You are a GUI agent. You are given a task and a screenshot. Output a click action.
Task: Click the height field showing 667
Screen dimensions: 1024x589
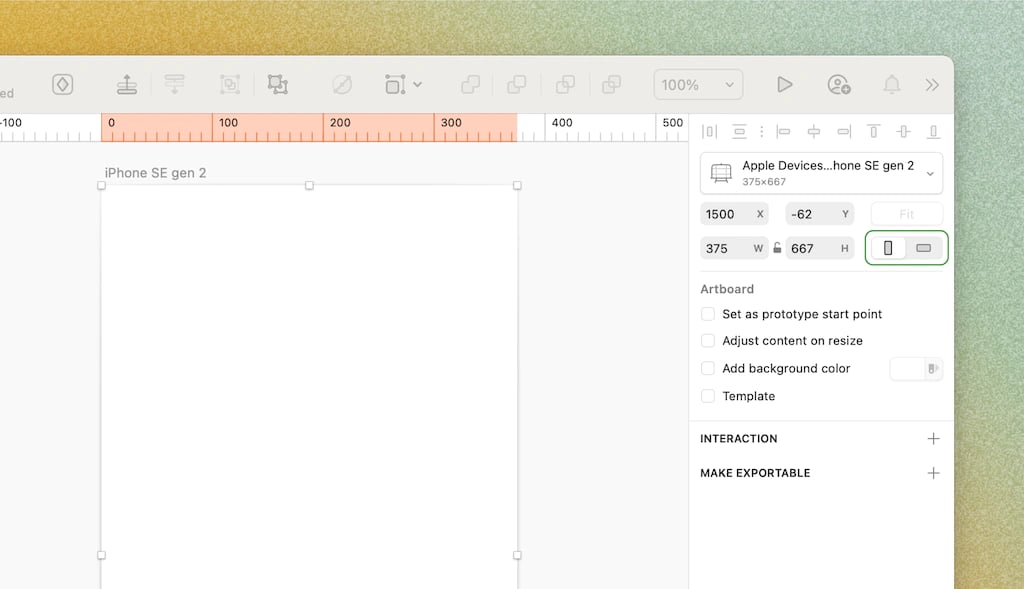[x=820, y=248]
